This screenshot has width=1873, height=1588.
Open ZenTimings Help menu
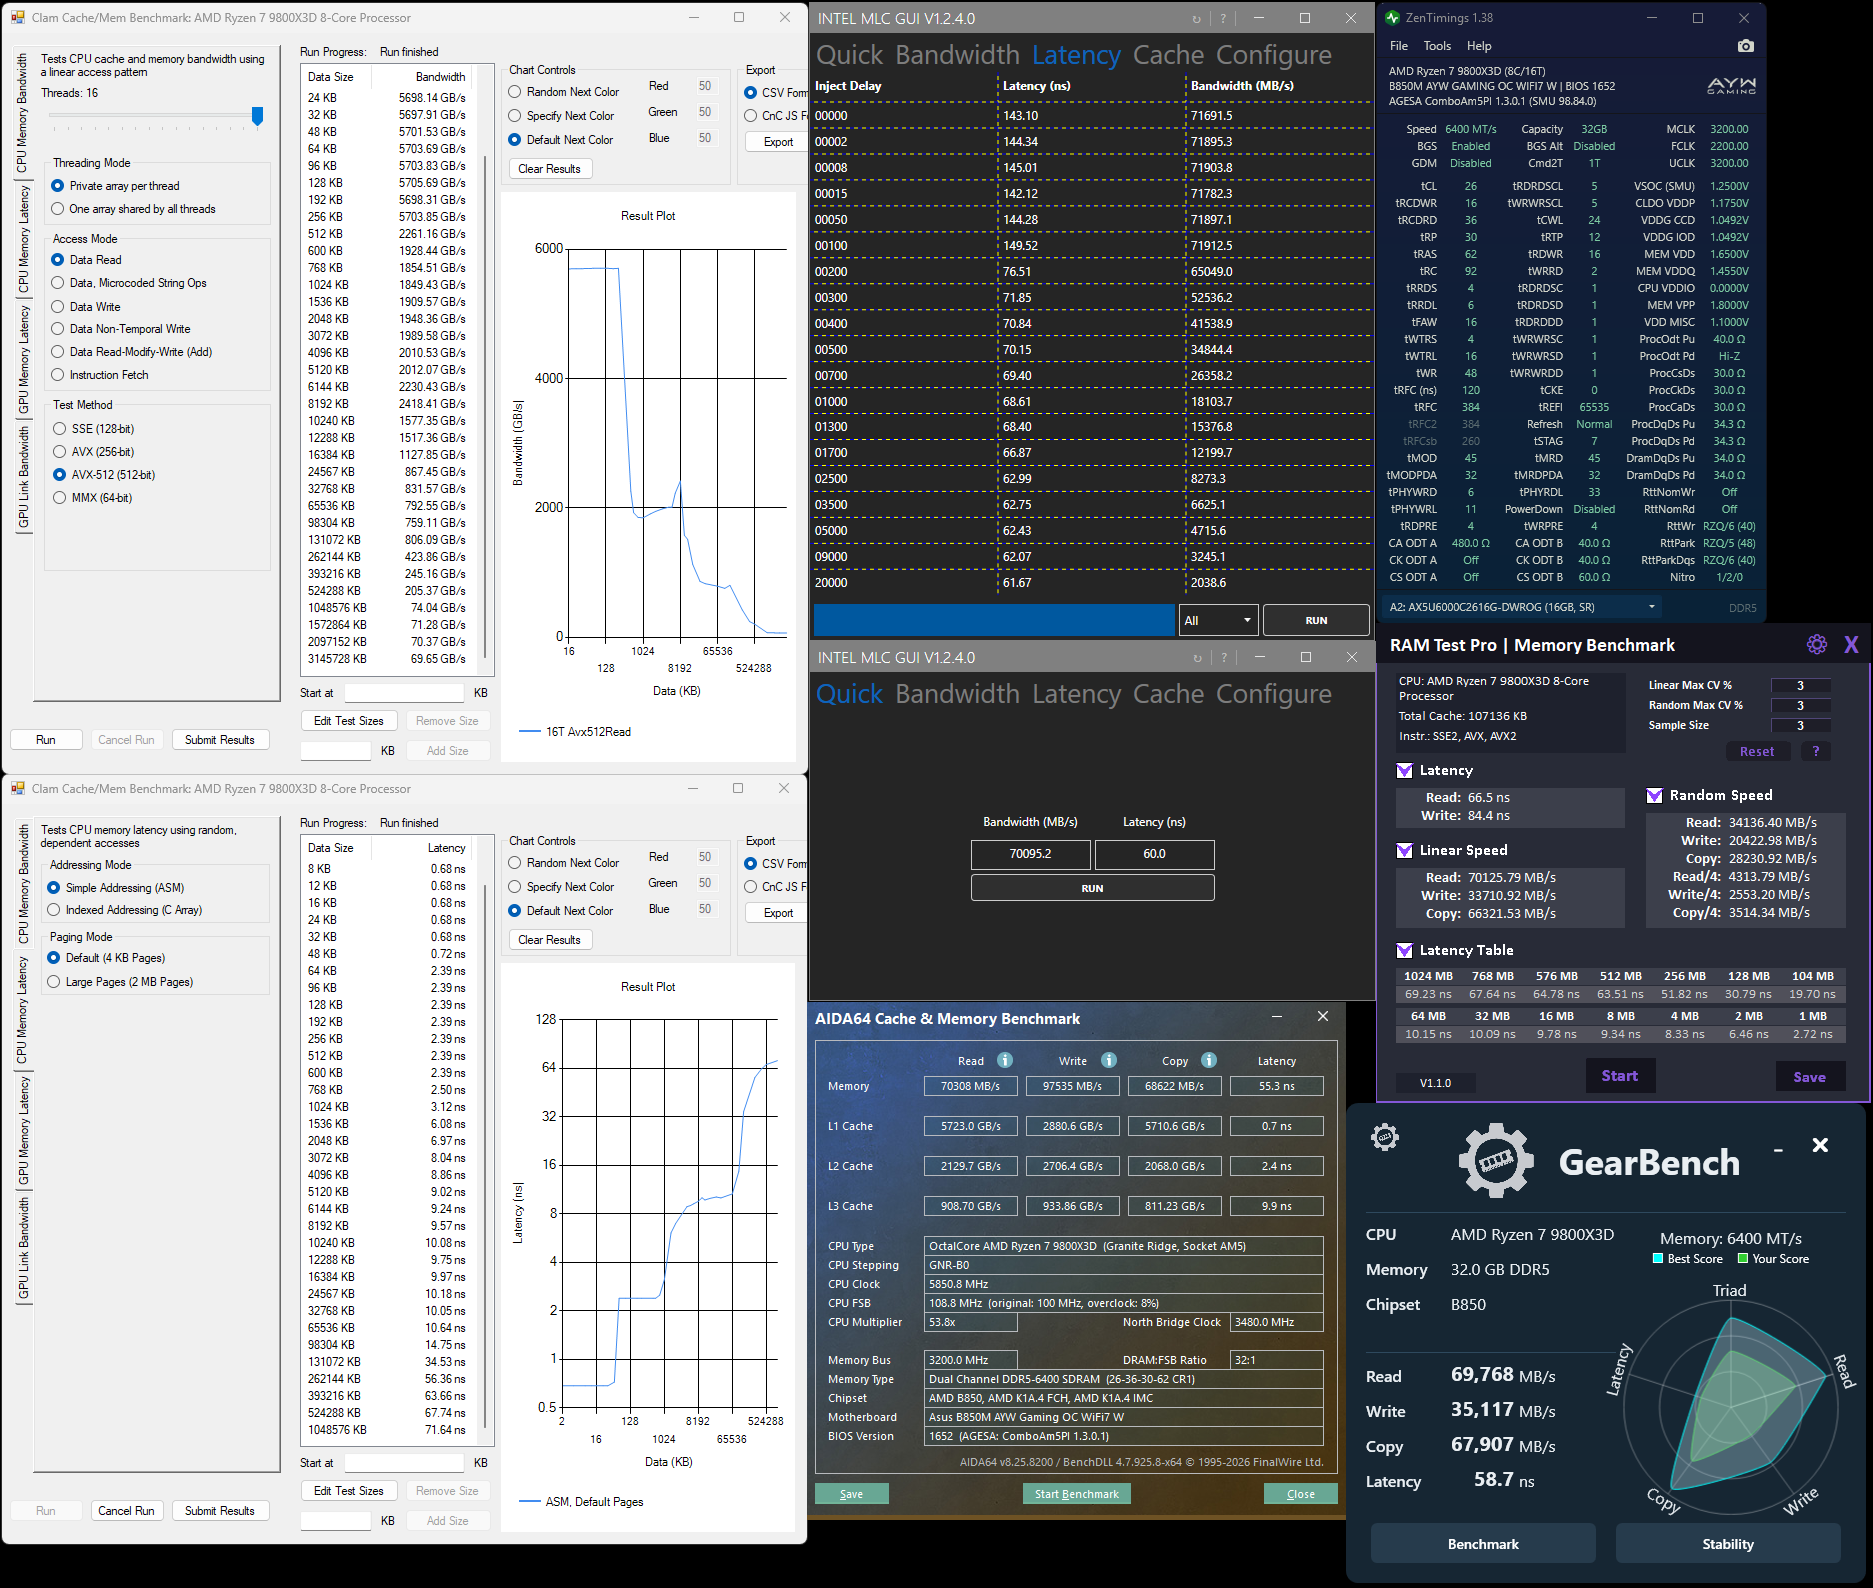pyautogui.click(x=1479, y=46)
